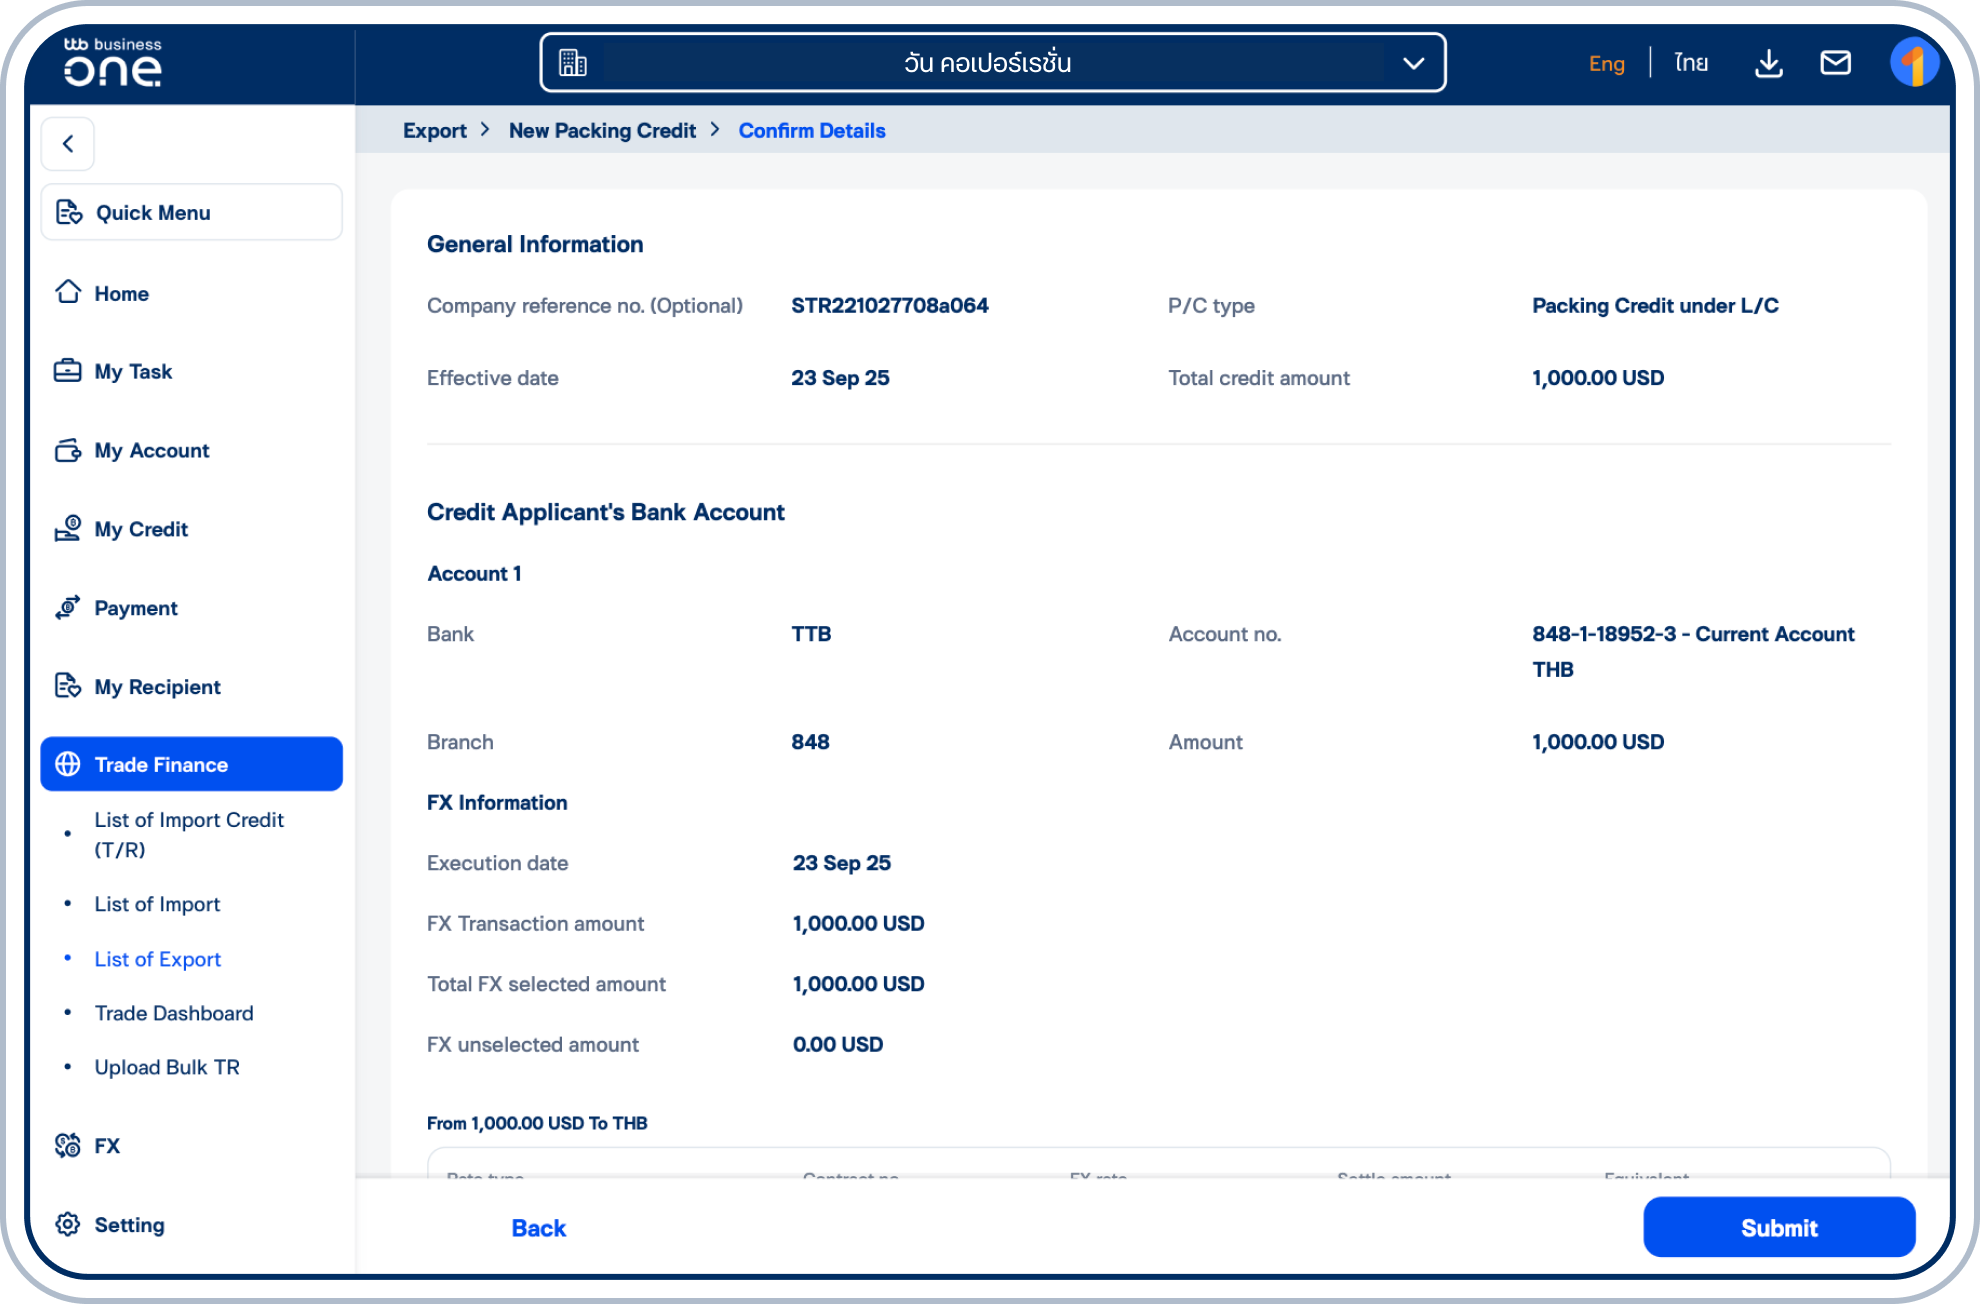The width and height of the screenshot is (1980, 1304).
Task: Click the Setting gear icon
Action: [68, 1225]
